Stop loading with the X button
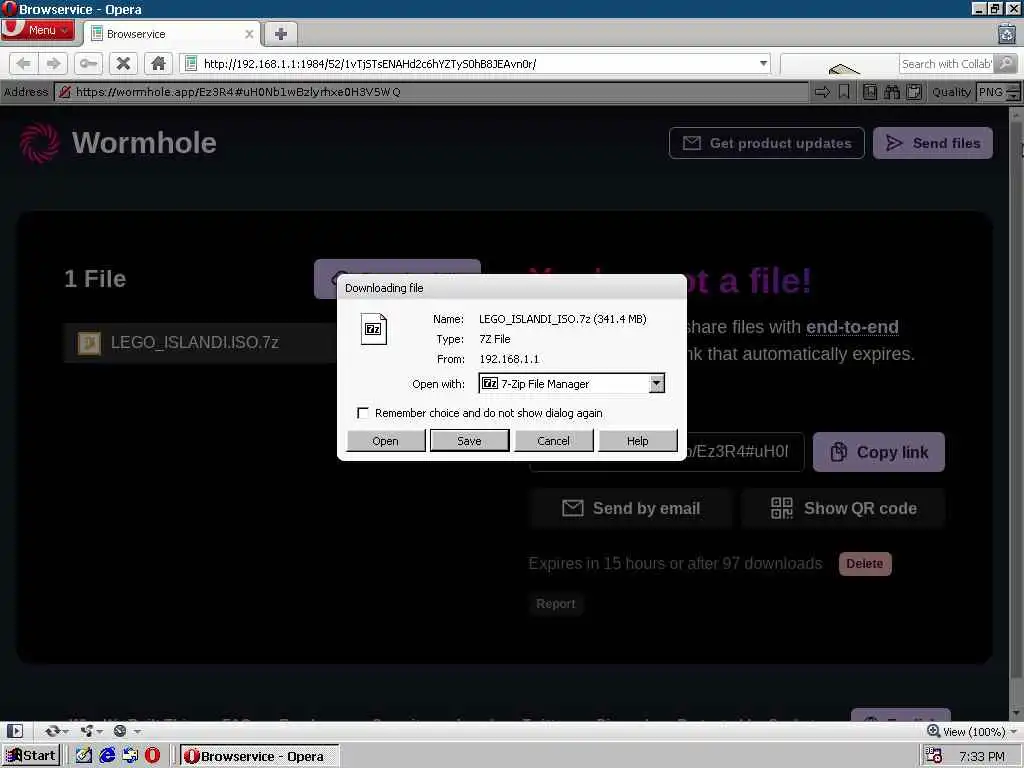 point(123,63)
